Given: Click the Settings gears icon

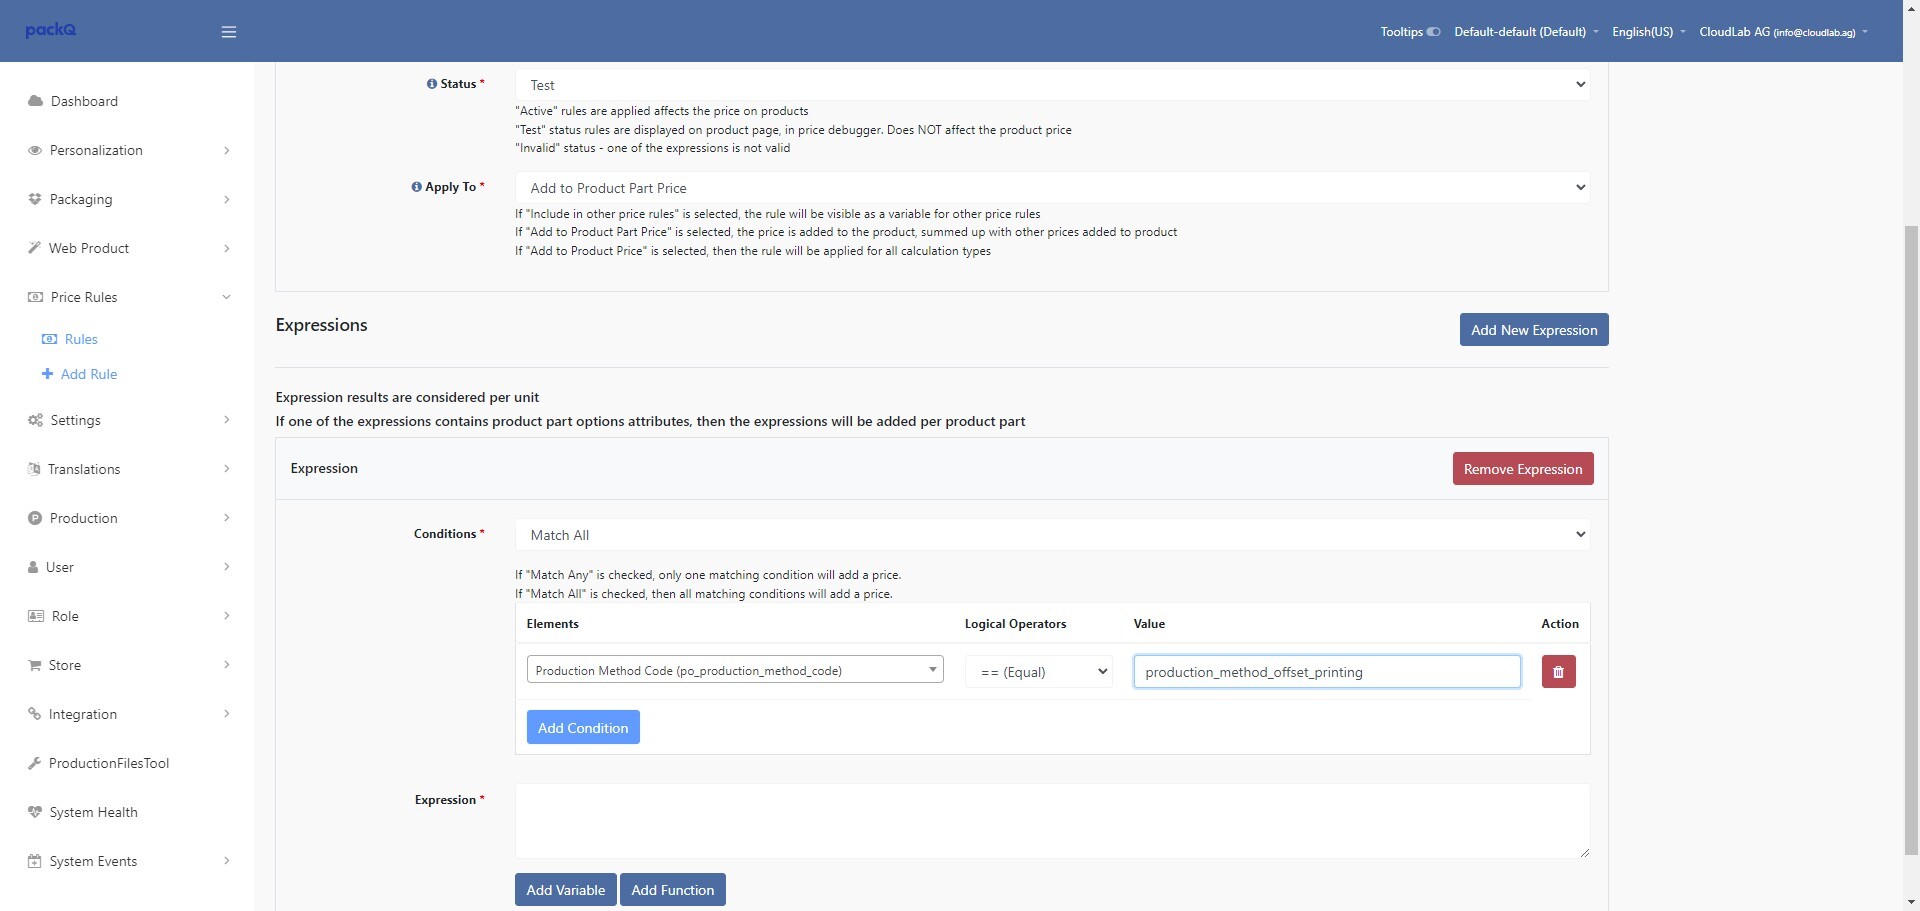Looking at the screenshot, I should 35,420.
